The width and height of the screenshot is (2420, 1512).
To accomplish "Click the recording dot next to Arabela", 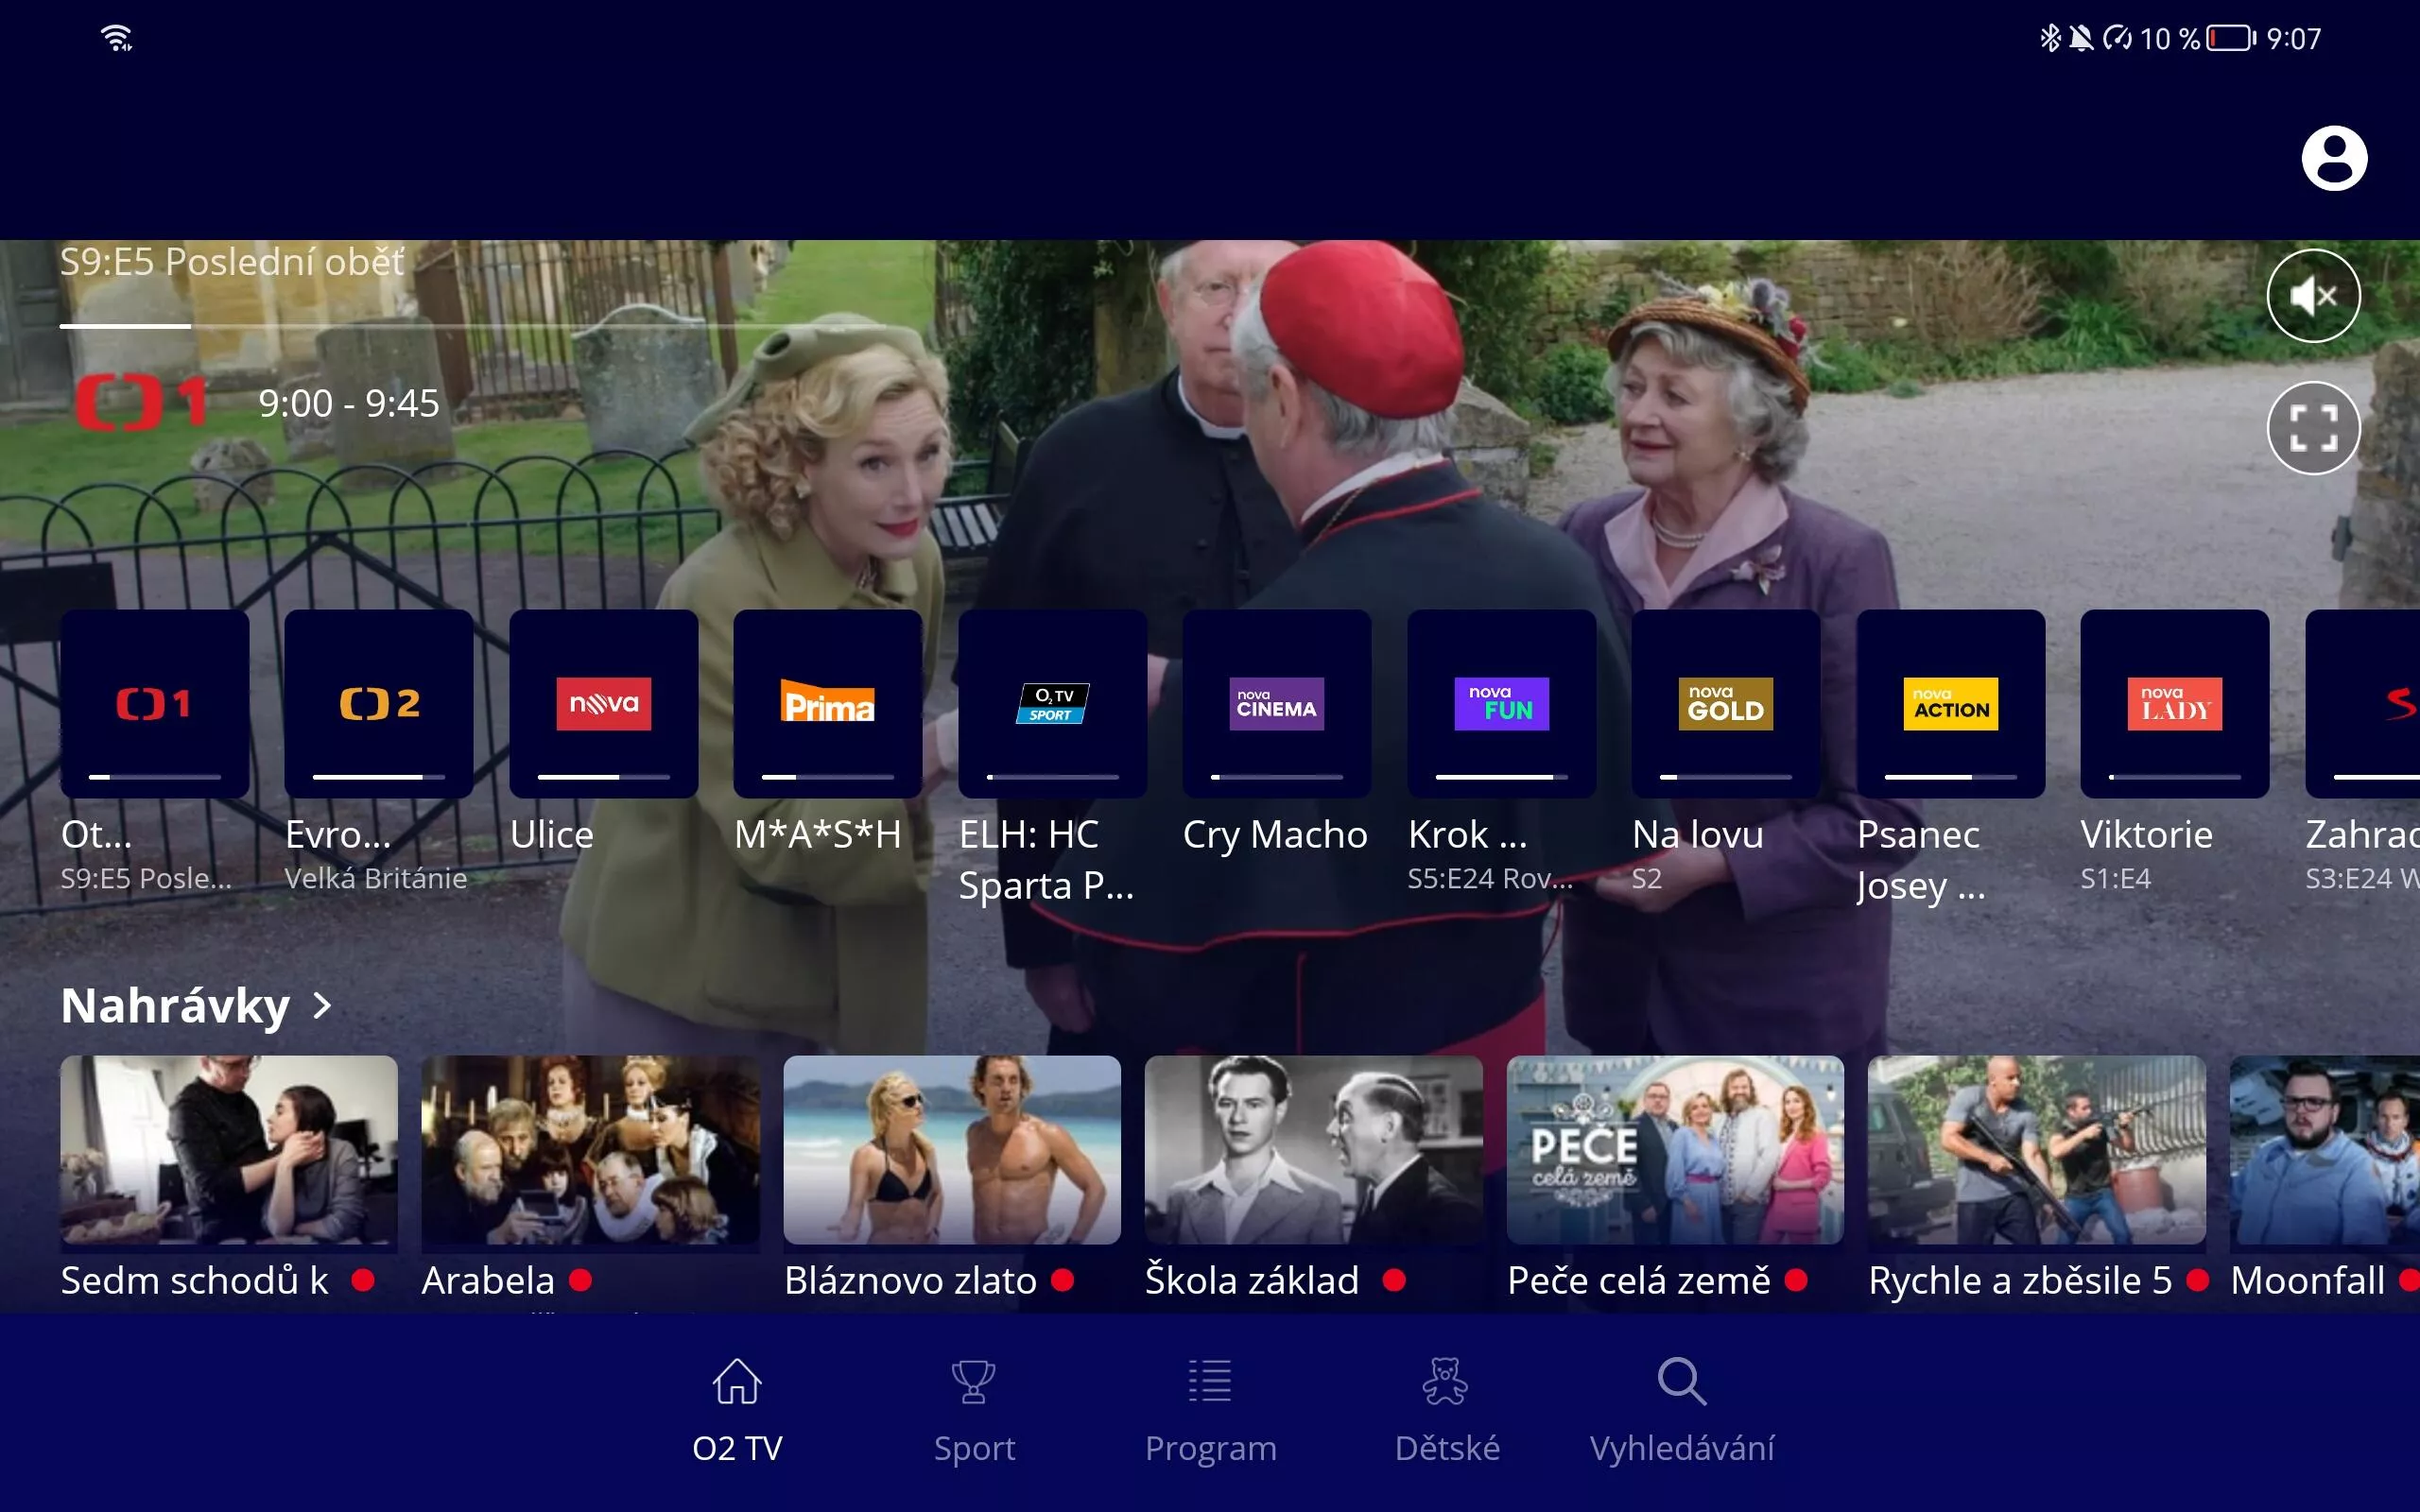I will pyautogui.click(x=581, y=1279).
